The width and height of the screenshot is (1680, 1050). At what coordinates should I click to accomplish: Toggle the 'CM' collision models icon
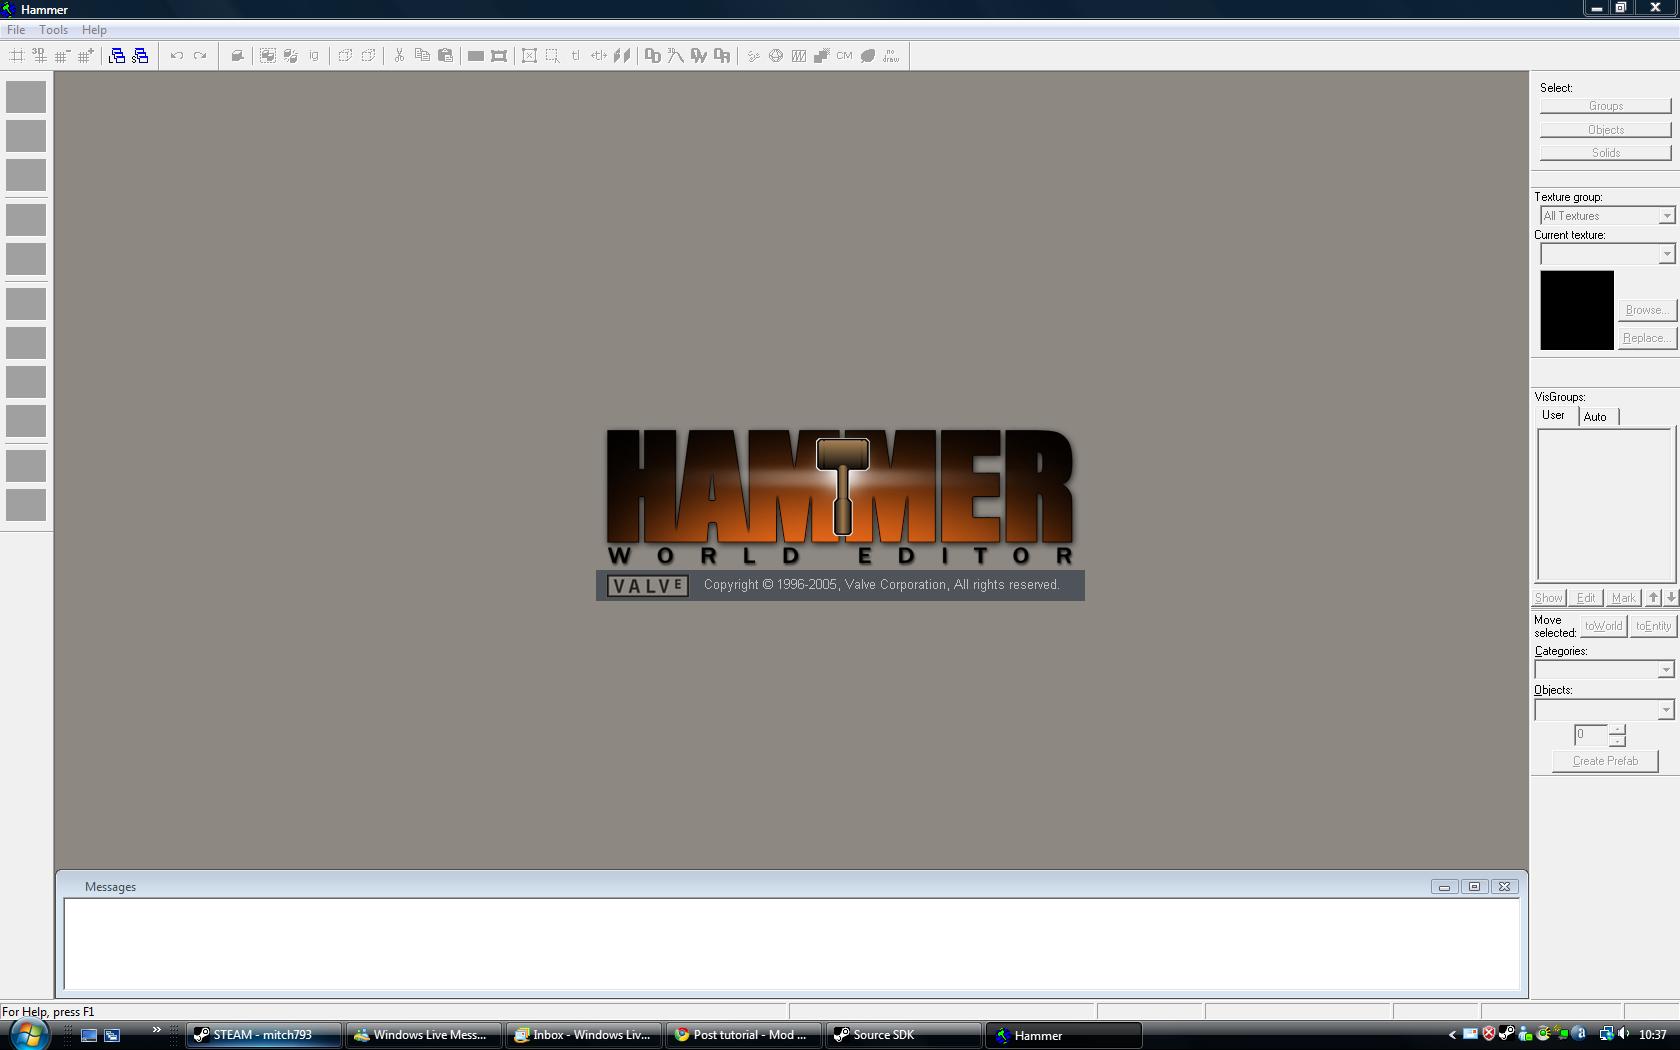tap(844, 56)
